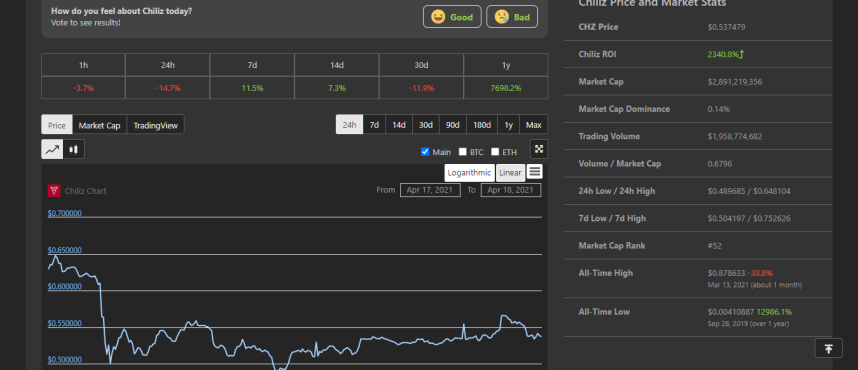The image size is (858, 370).
Task: Switch to the Price tab
Action: pos(57,125)
